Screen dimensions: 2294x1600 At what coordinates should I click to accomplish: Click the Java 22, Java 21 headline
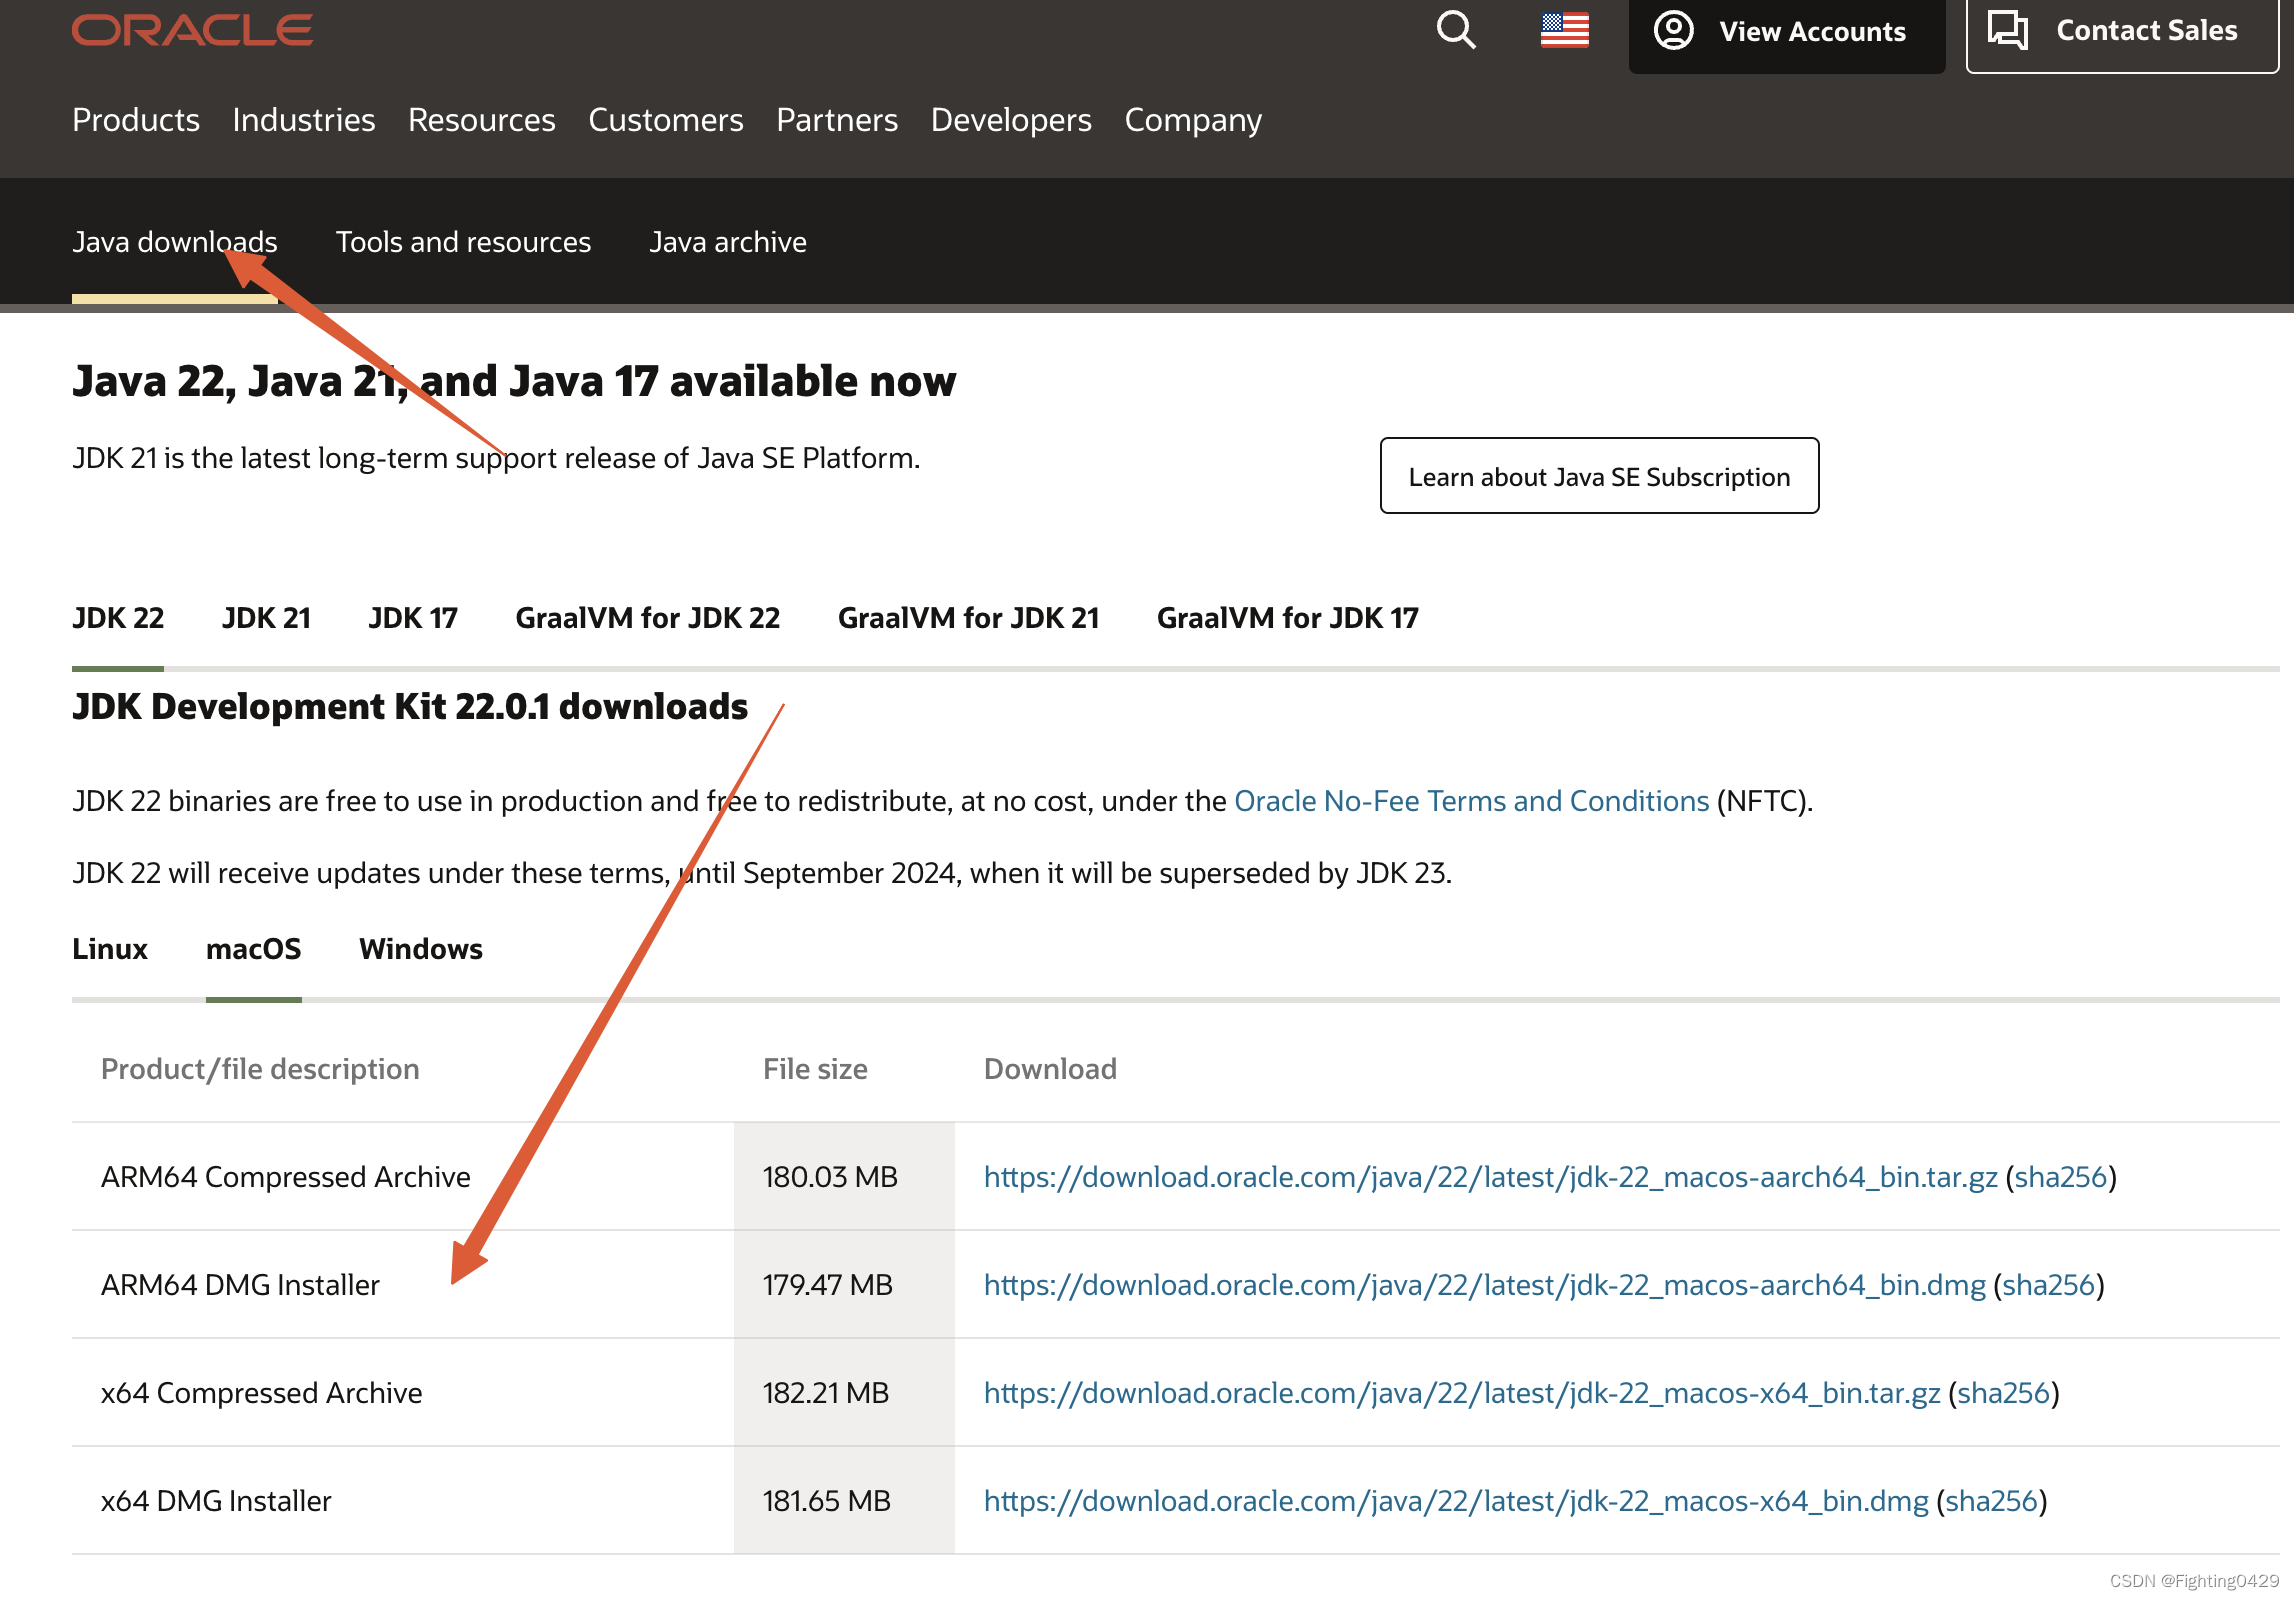[x=514, y=381]
